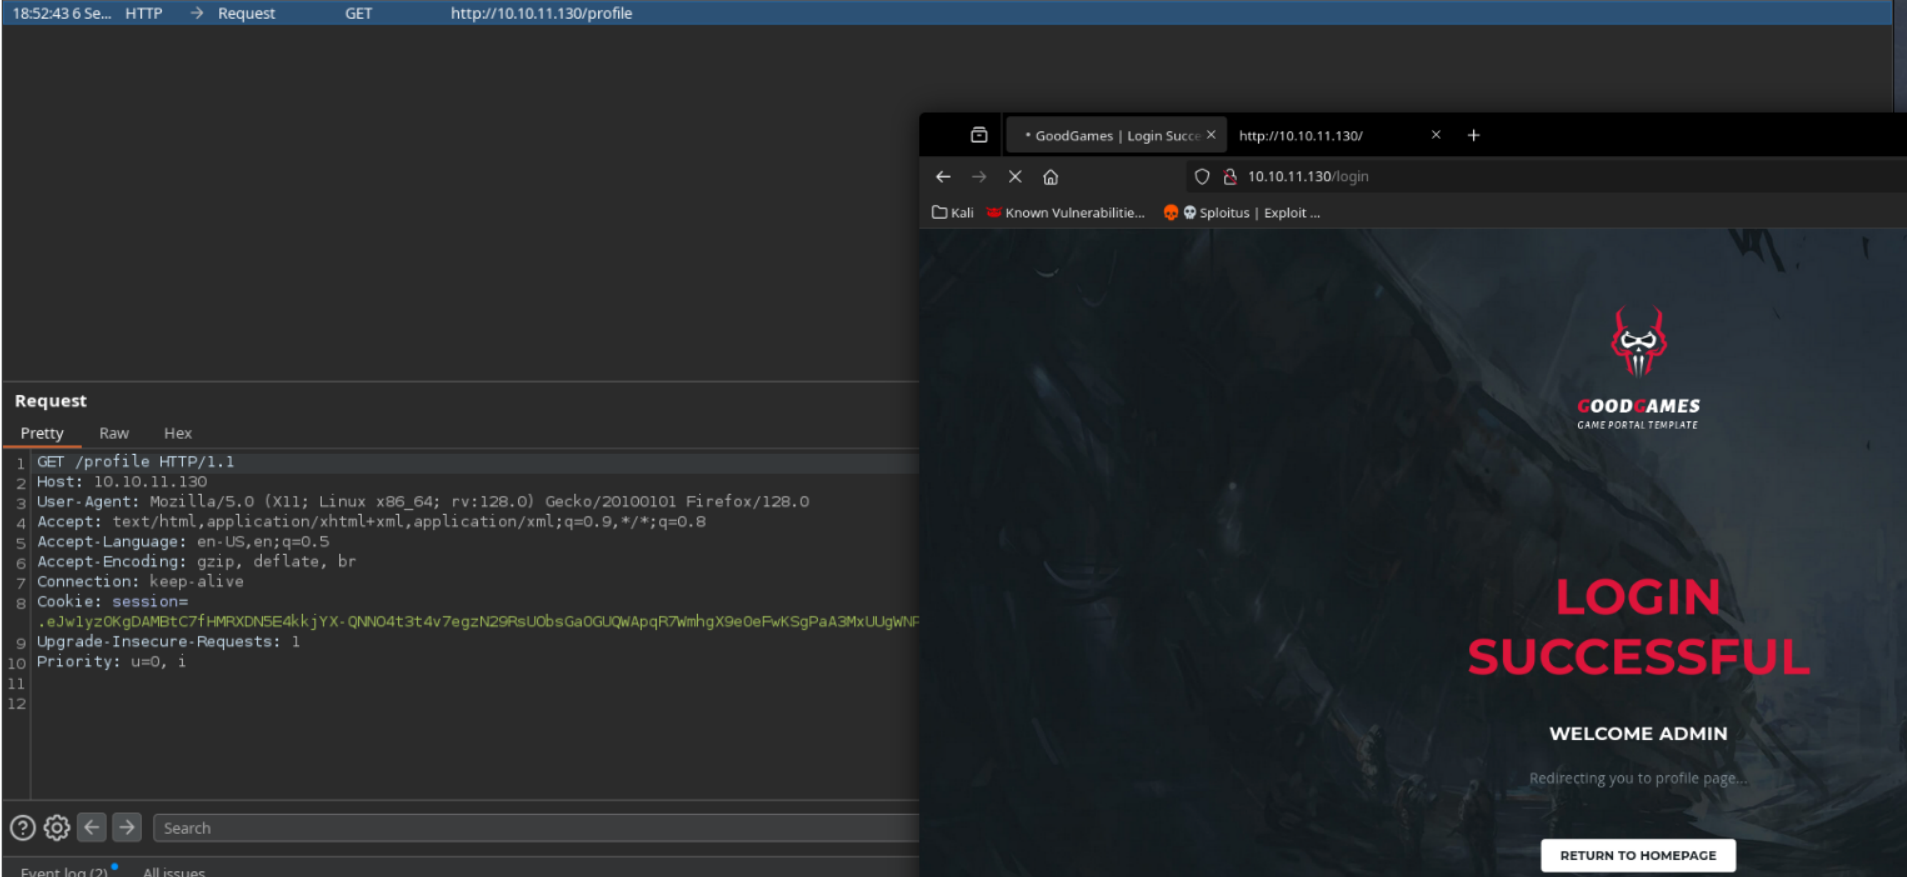Click the insecure connection padlock icon
Viewport: 1907px width, 877px height.
point(1230,177)
